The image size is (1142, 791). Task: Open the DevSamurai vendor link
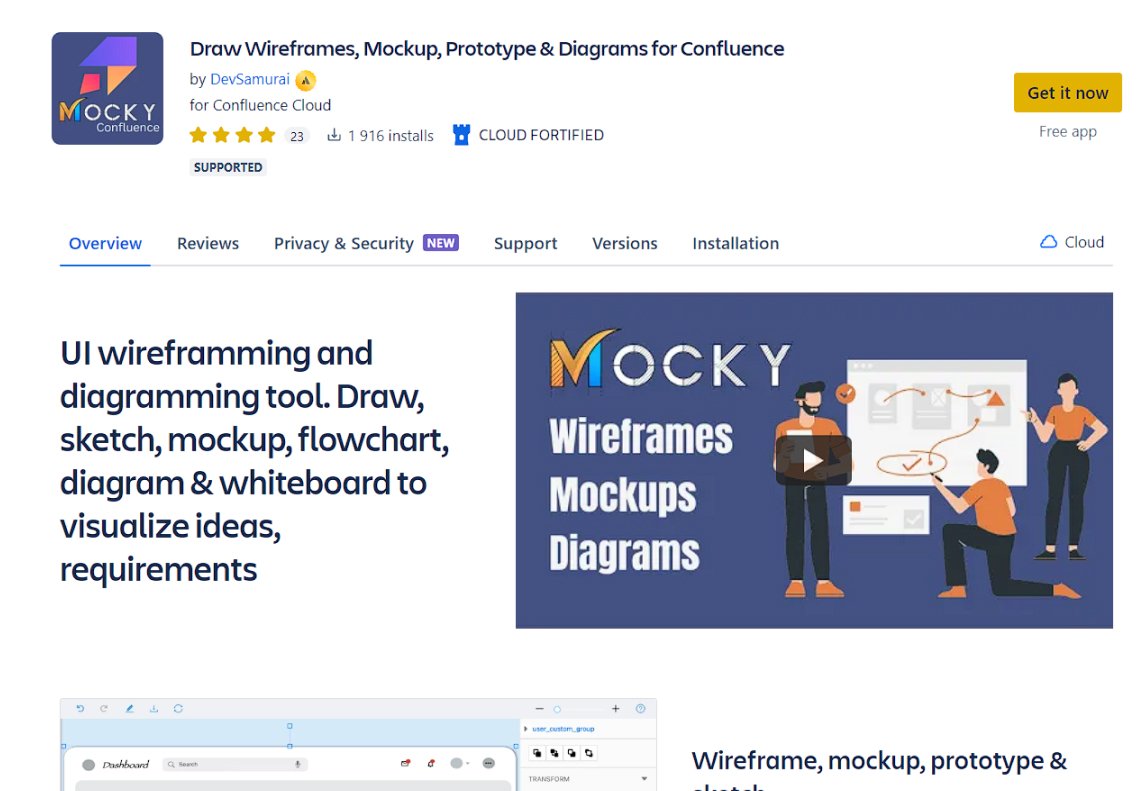[x=250, y=79]
